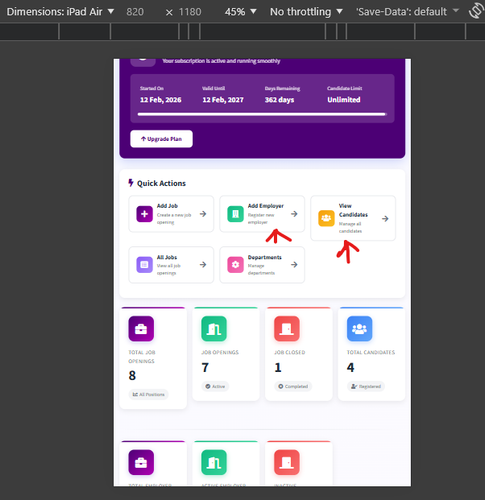Click the pink gear icon for Departments
Image resolution: width=485 pixels, height=500 pixels.
[x=235, y=265]
